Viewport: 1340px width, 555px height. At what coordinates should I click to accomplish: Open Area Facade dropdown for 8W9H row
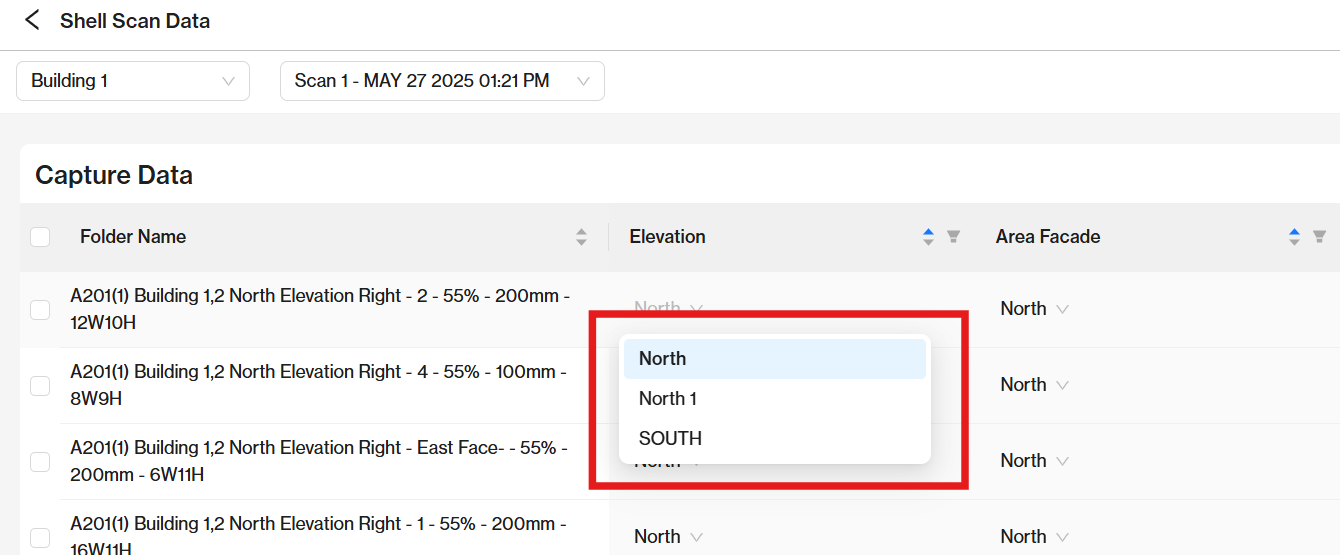click(x=1034, y=385)
